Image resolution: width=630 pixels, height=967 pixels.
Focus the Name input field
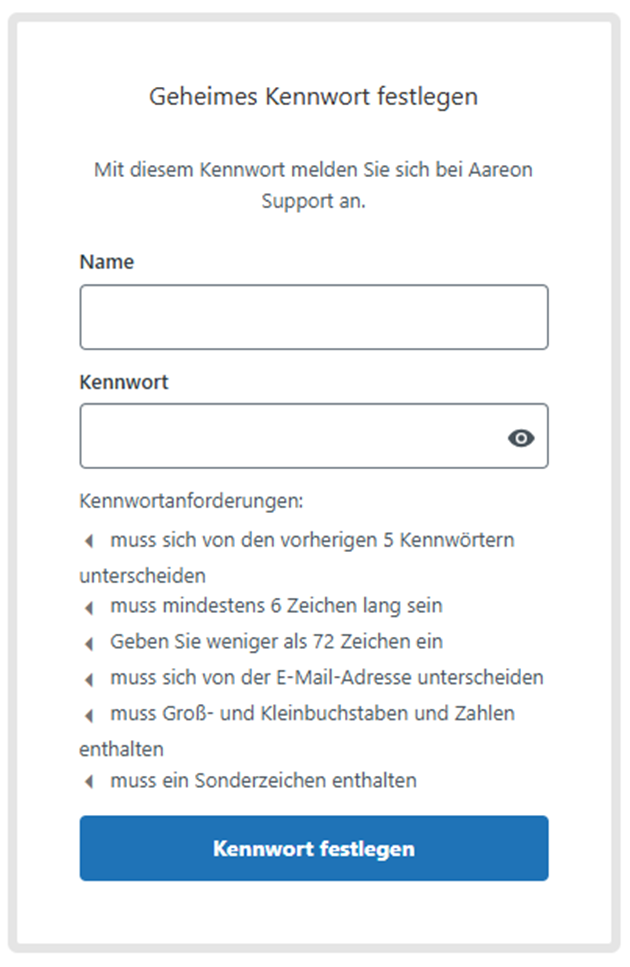click(314, 317)
